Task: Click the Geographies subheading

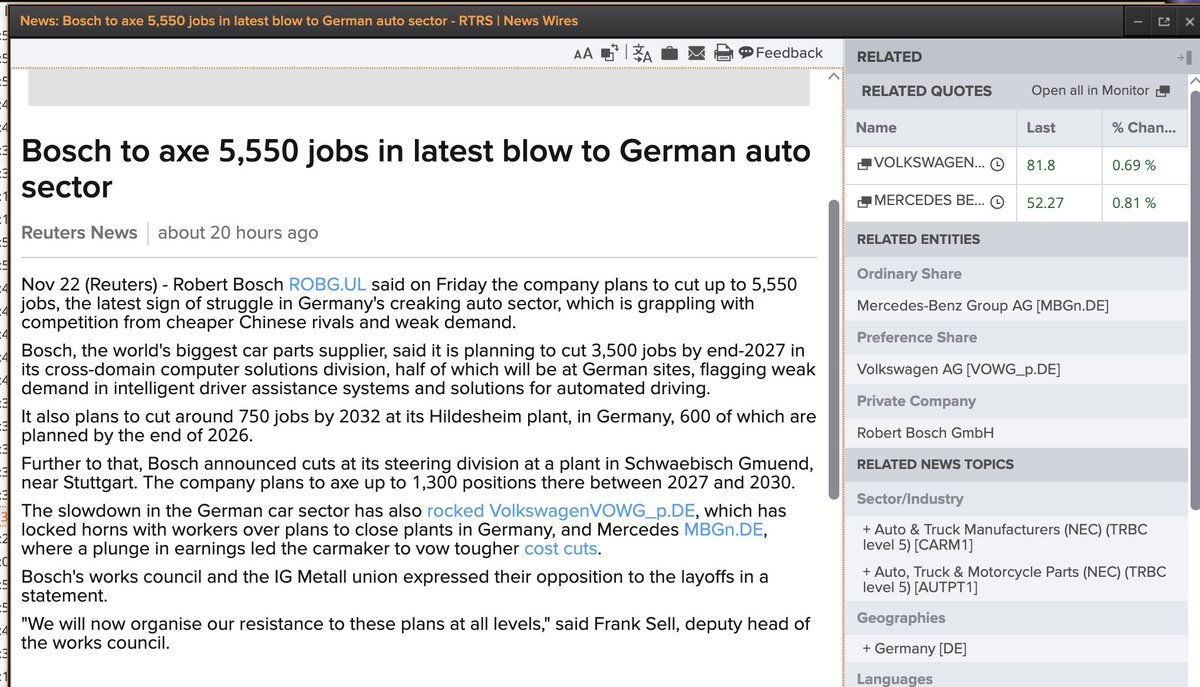Action: [901, 618]
